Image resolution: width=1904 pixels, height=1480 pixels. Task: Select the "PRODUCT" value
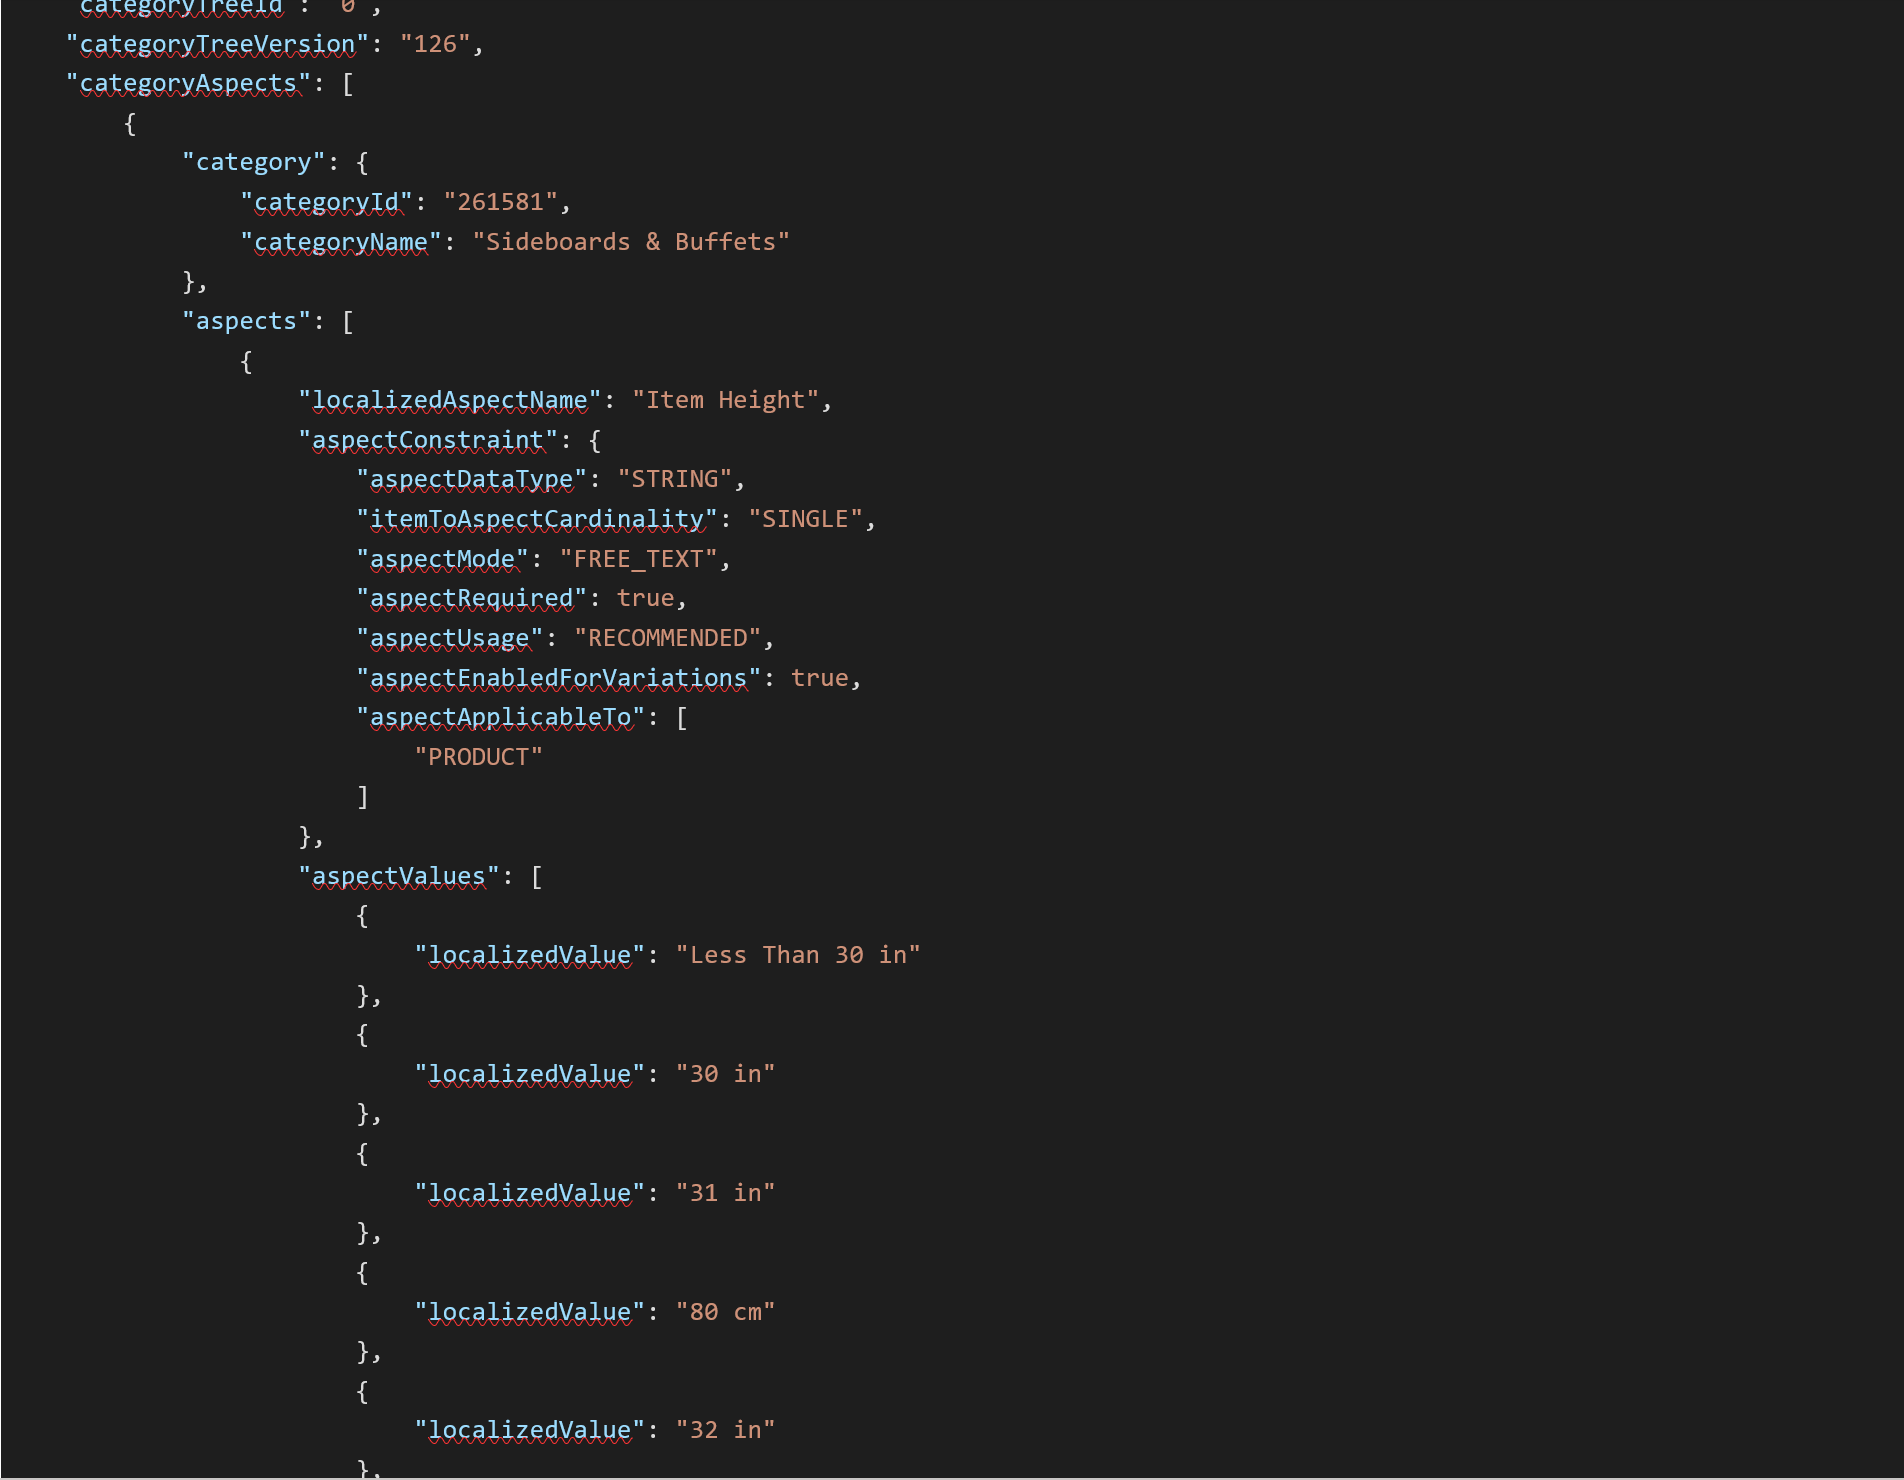[x=479, y=757]
